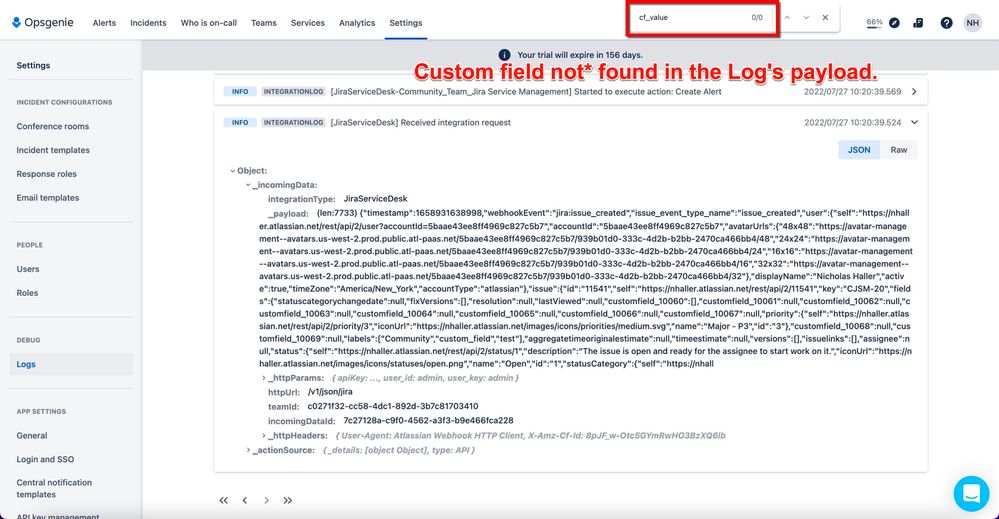Open the chat support widget
This screenshot has height=519, width=999.
971,493
